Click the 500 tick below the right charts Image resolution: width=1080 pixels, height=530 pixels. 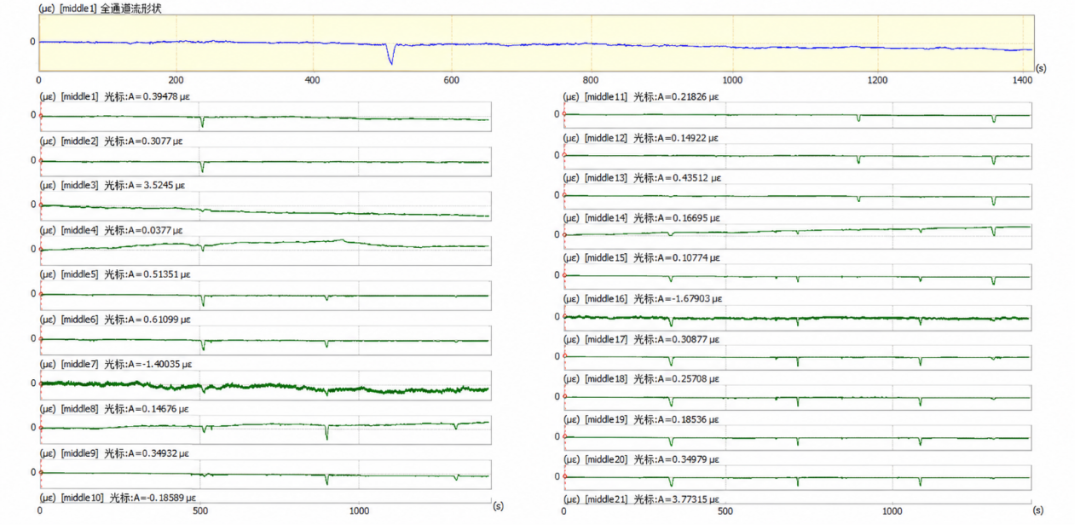click(725, 511)
